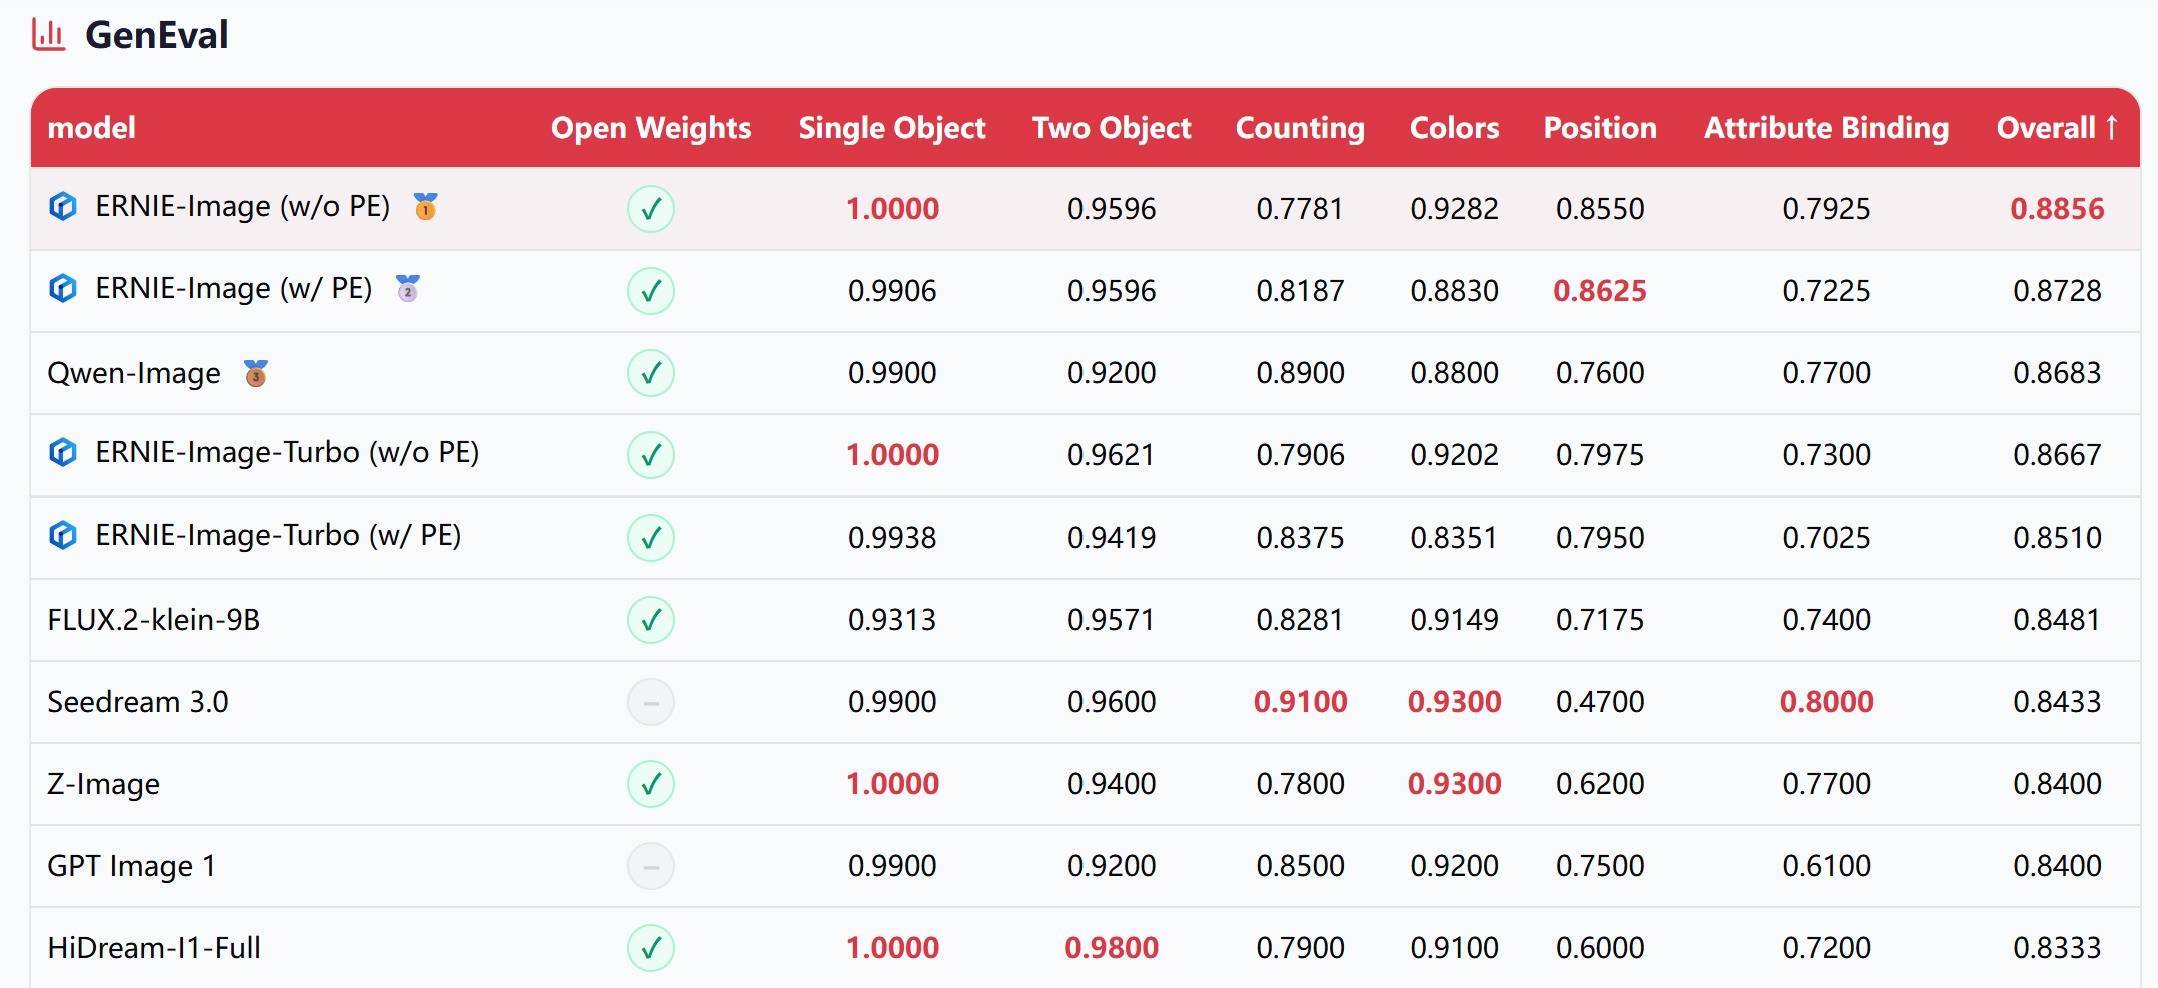The image size is (2158, 988).
Task: Click the gray dash indicator for Seedream 3.0
Action: [650, 702]
